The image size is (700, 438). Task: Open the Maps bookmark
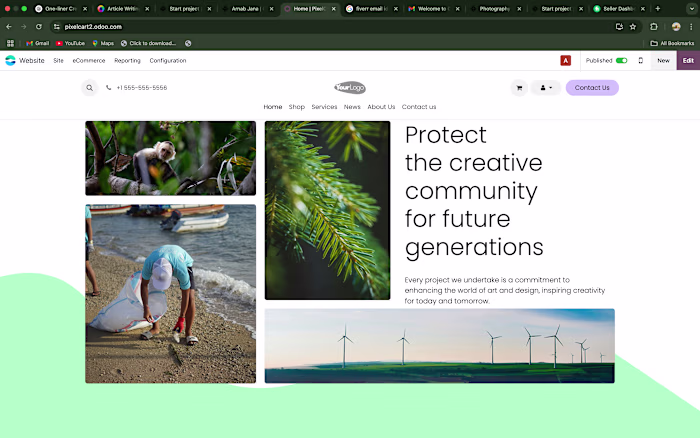(x=103, y=43)
